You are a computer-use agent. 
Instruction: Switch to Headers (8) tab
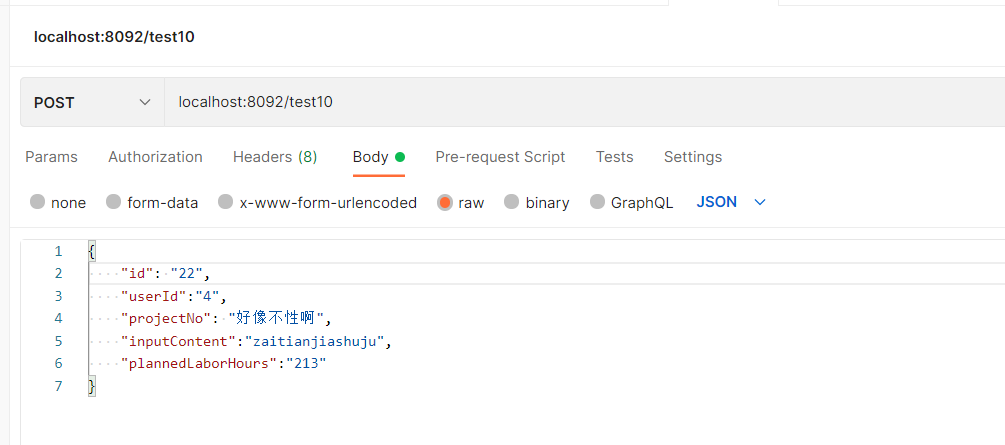coord(275,157)
